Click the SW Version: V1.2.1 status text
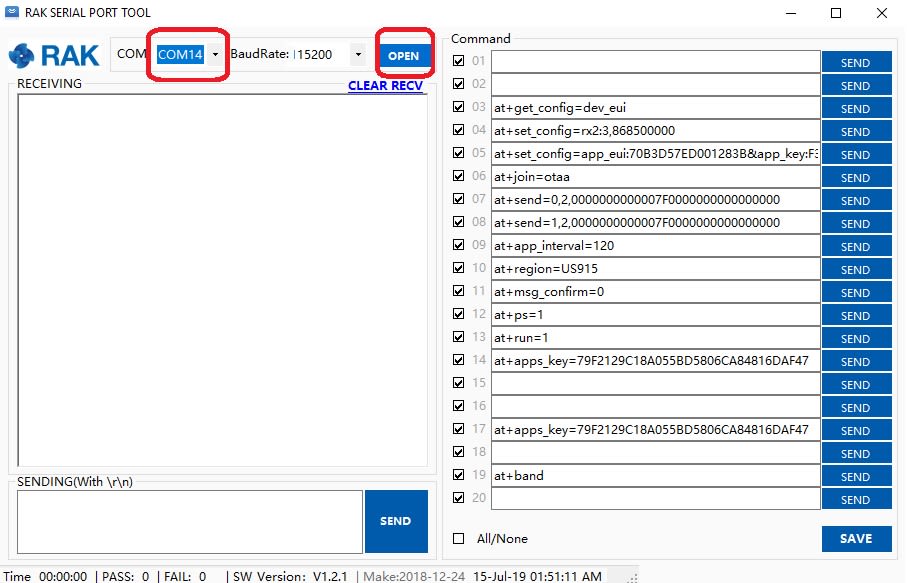This screenshot has width=907, height=583. pyautogui.click(x=290, y=577)
